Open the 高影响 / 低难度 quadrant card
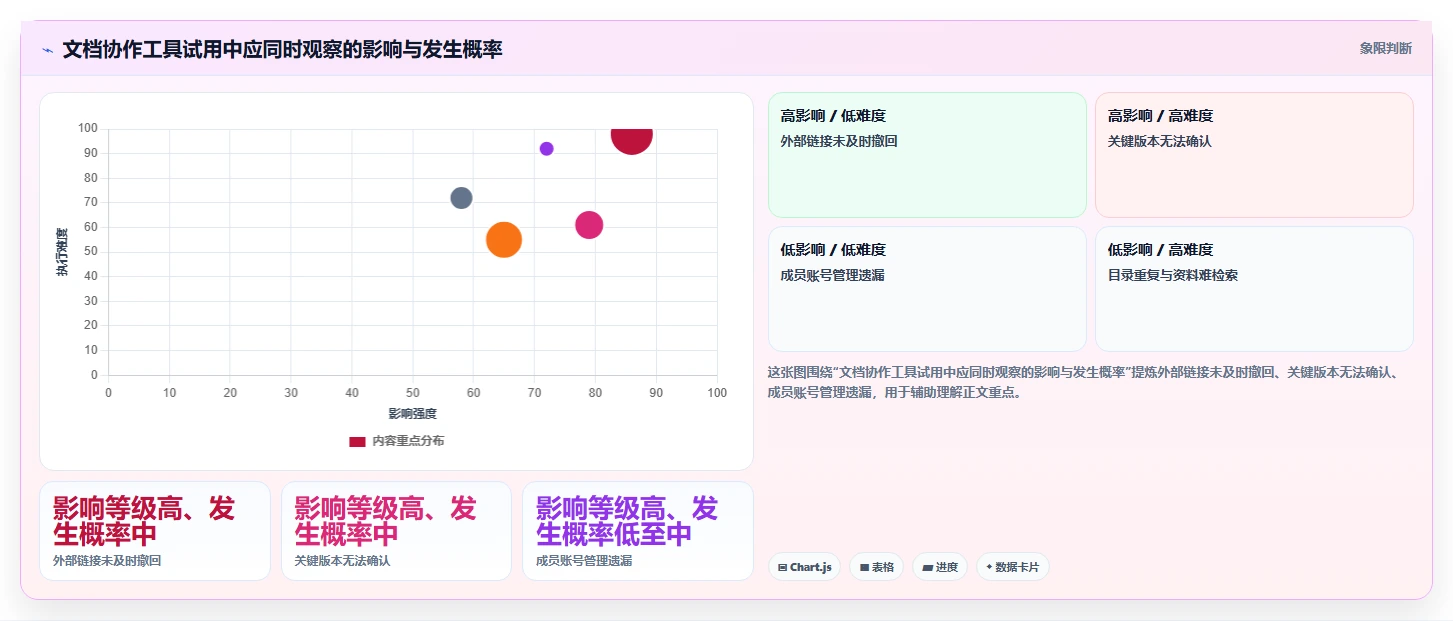Image resolution: width=1453 pixels, height=621 pixels. (927, 155)
